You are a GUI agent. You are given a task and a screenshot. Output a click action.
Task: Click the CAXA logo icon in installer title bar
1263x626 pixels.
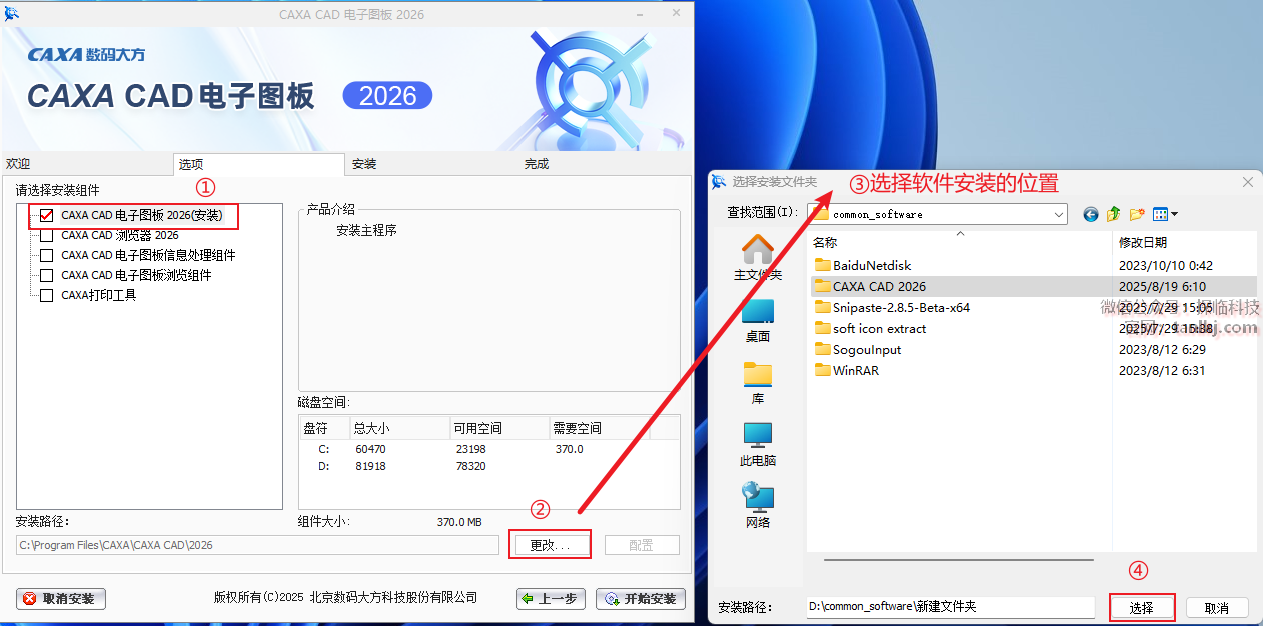[12, 13]
